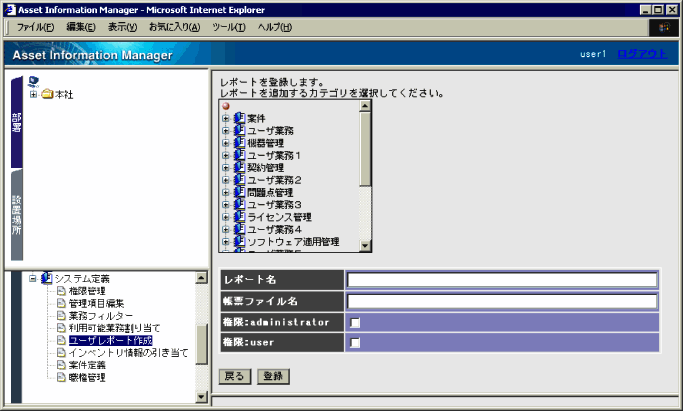Click the book icon beside ユーザ業務1
Image resolution: width=683 pixels, height=411 pixels.
[239, 155]
